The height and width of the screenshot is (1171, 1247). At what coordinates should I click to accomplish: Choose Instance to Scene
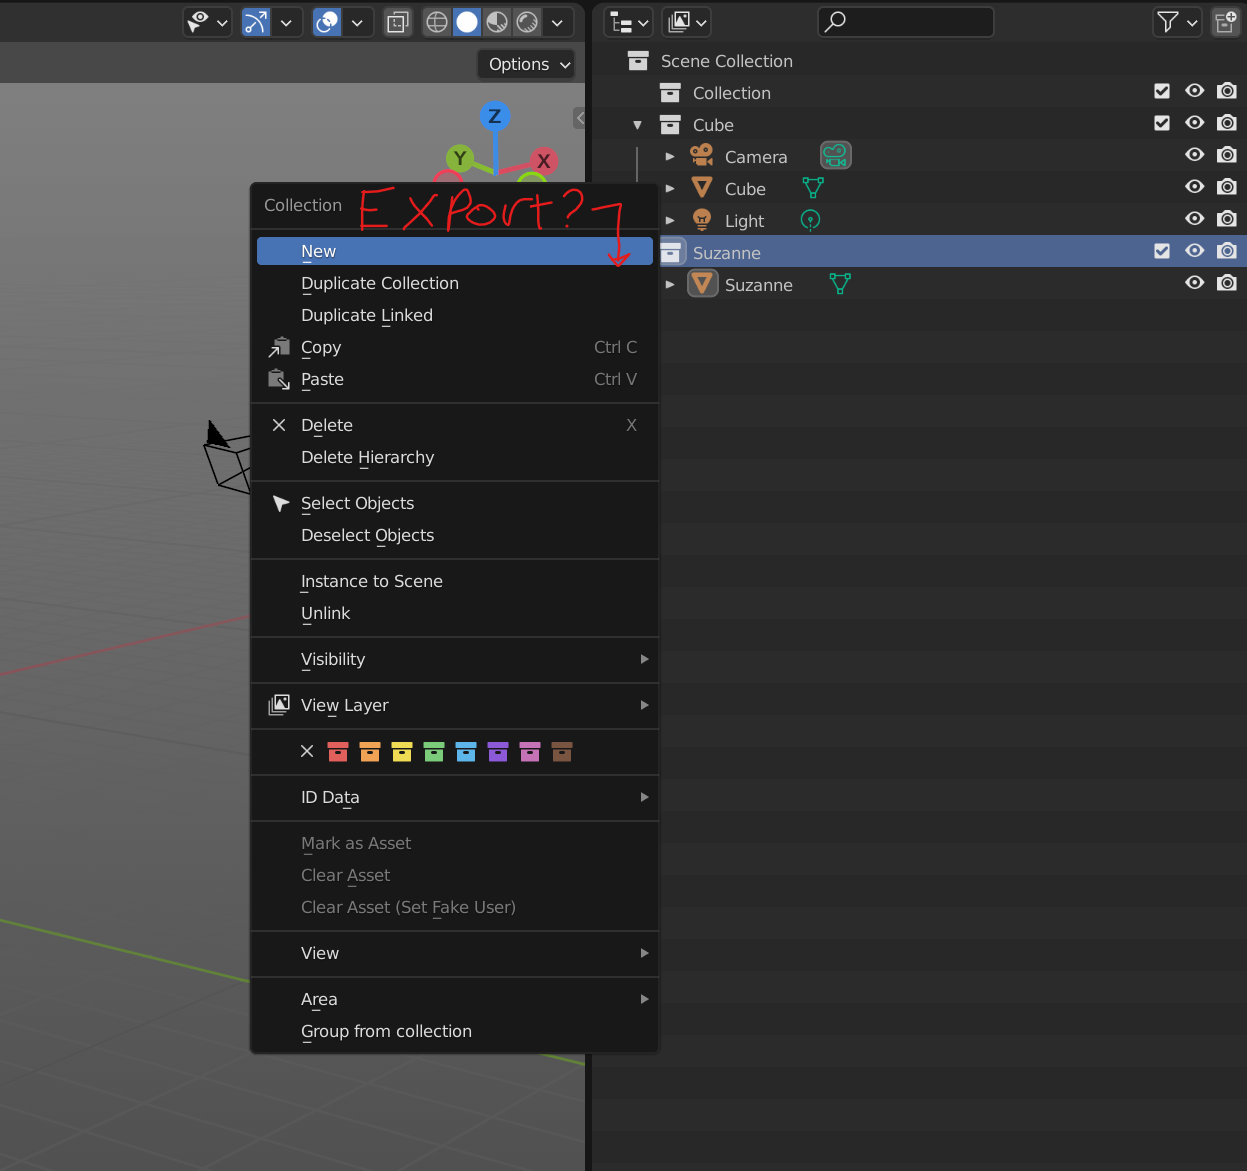click(x=455, y=581)
